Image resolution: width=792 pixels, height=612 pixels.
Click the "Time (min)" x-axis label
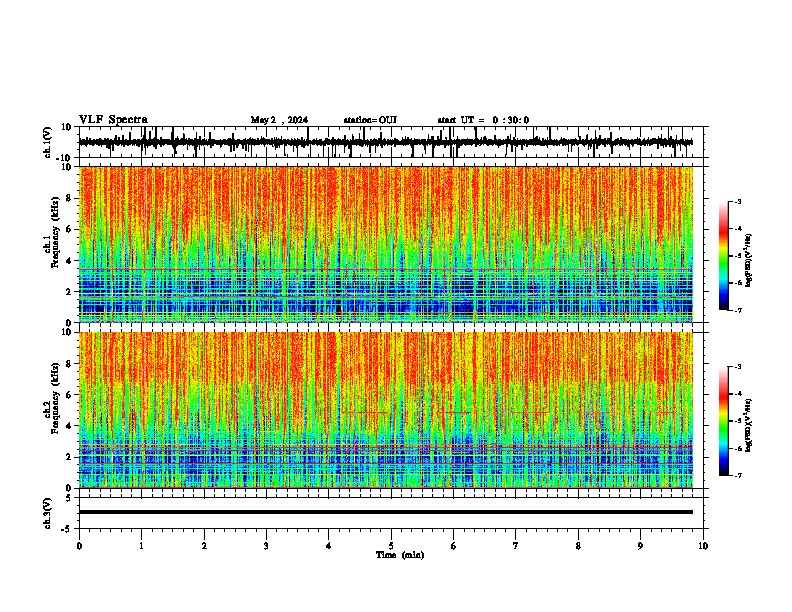(400, 555)
